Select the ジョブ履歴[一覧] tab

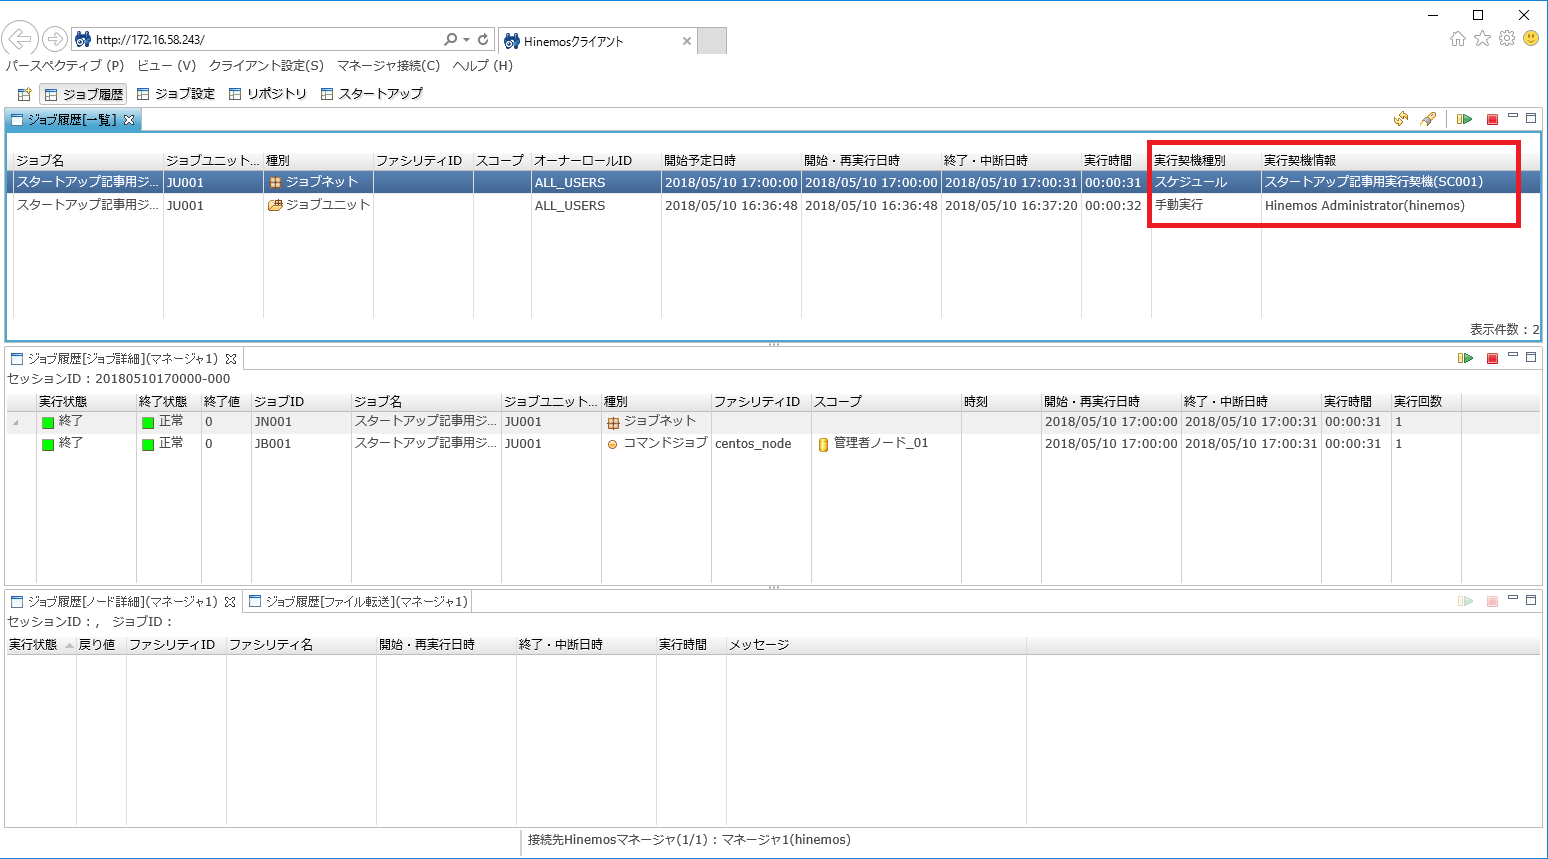click(x=72, y=120)
